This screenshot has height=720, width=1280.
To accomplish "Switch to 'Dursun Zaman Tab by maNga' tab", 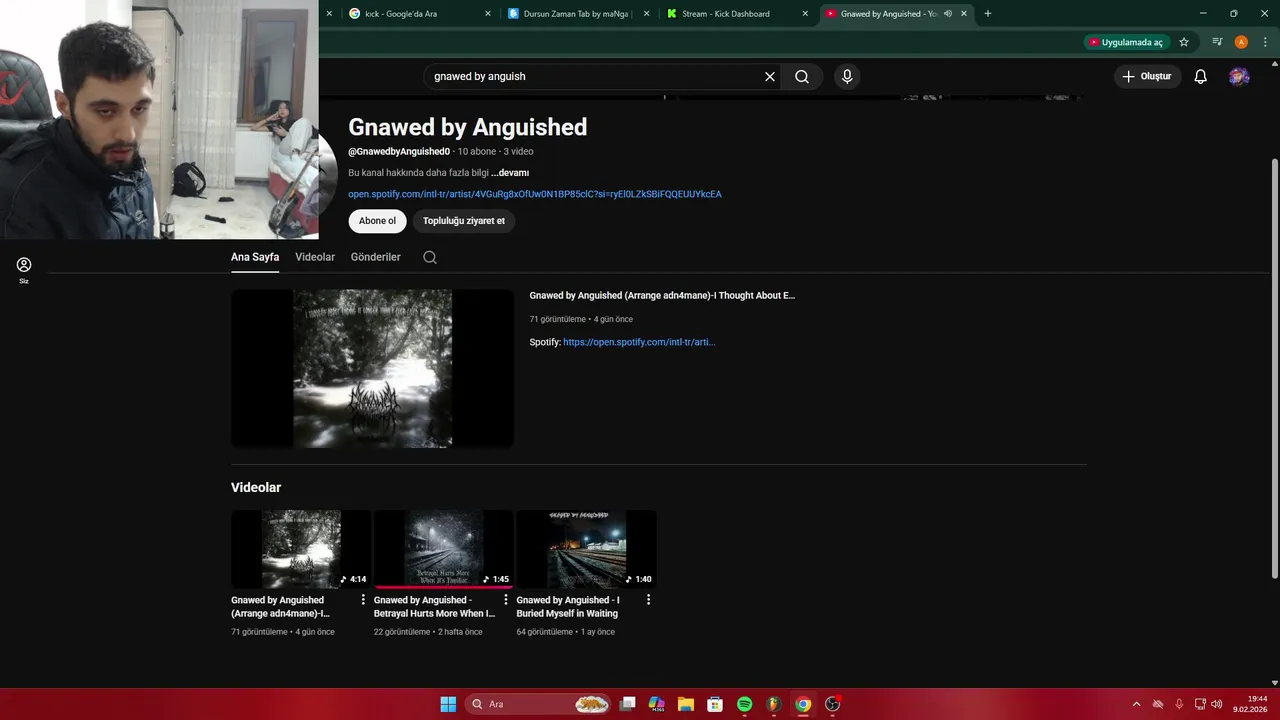I will [x=578, y=14].
